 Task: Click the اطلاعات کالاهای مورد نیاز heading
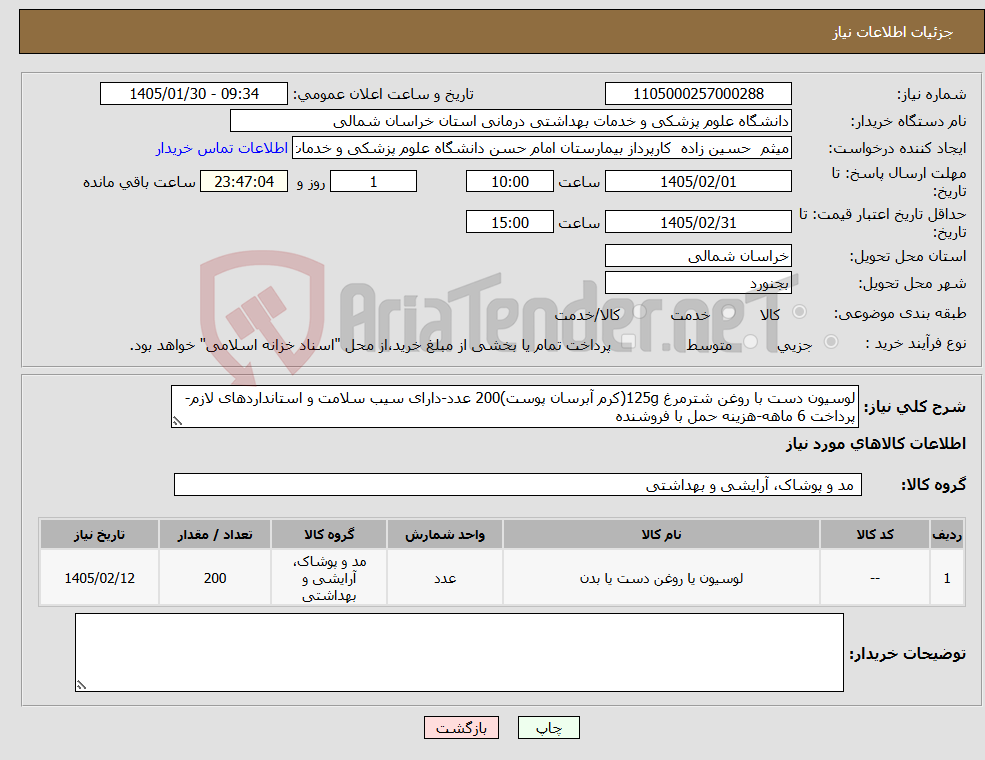point(876,444)
